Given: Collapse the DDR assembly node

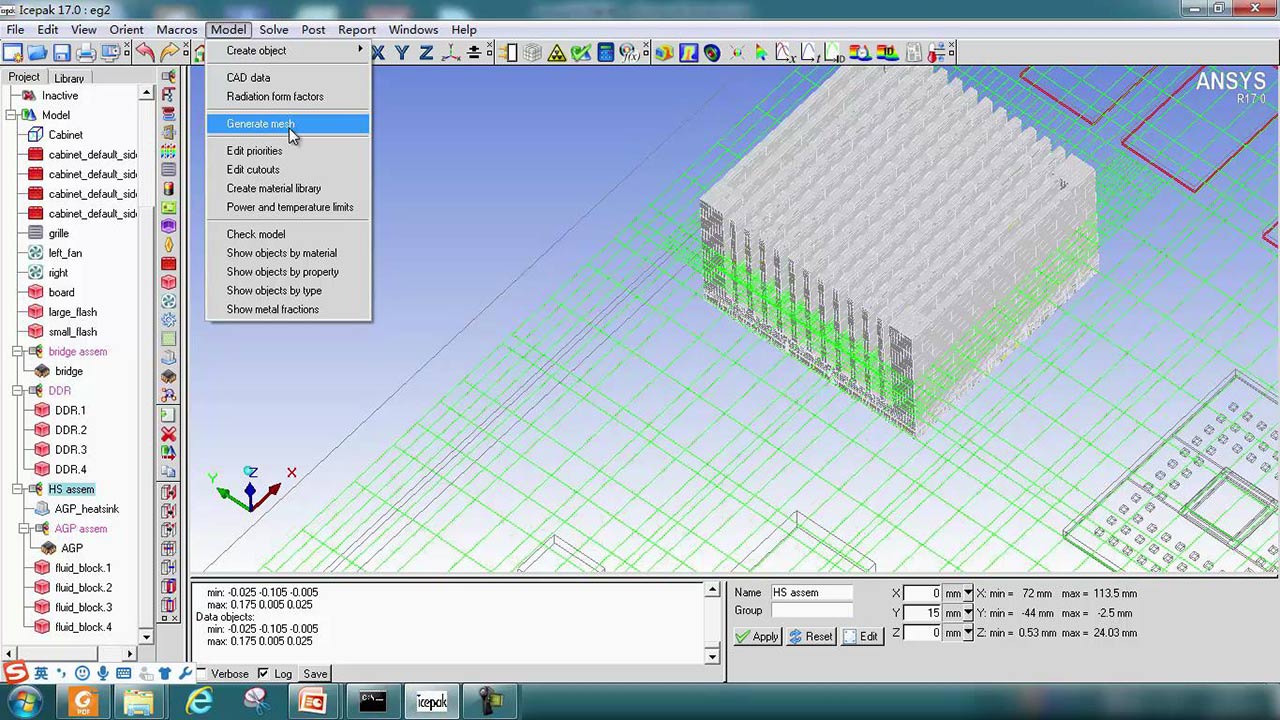Looking at the screenshot, I should [18, 391].
